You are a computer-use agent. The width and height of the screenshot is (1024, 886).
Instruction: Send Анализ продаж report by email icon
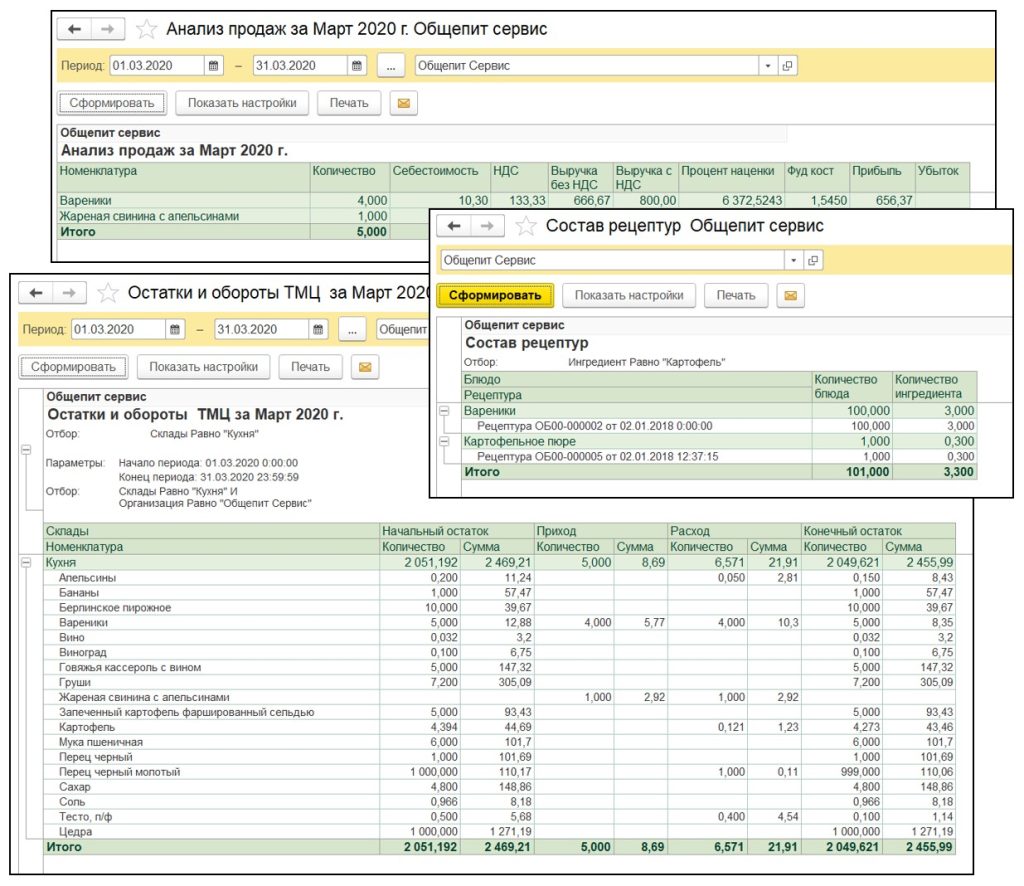404,103
